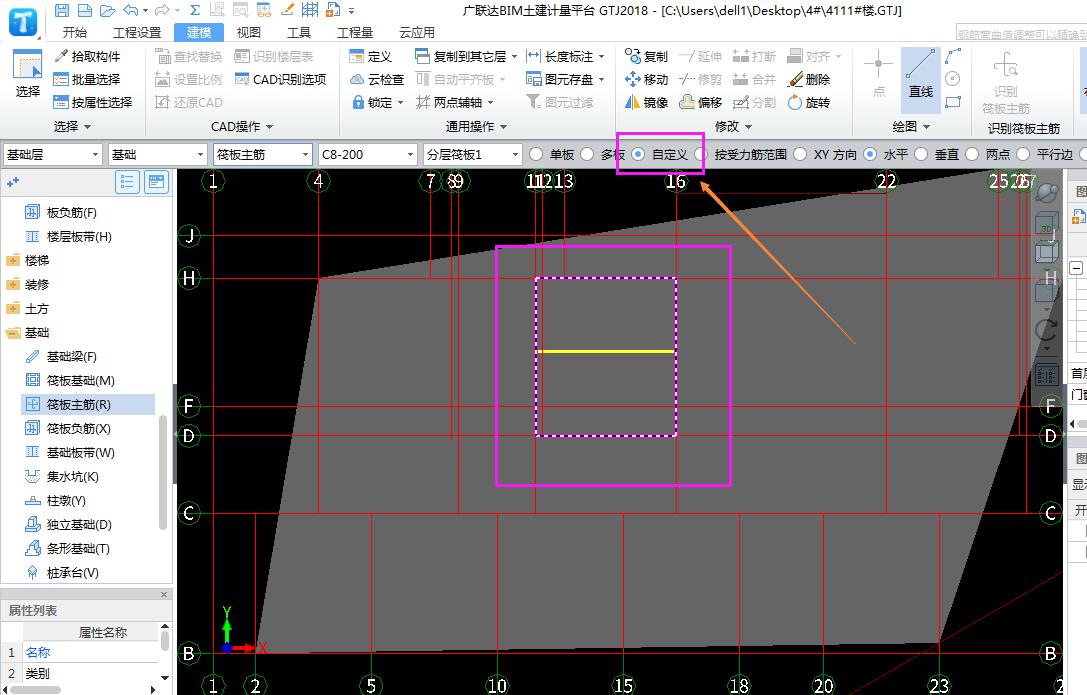Open the 锁定 lock button
1087x695 pixels.
(377, 102)
